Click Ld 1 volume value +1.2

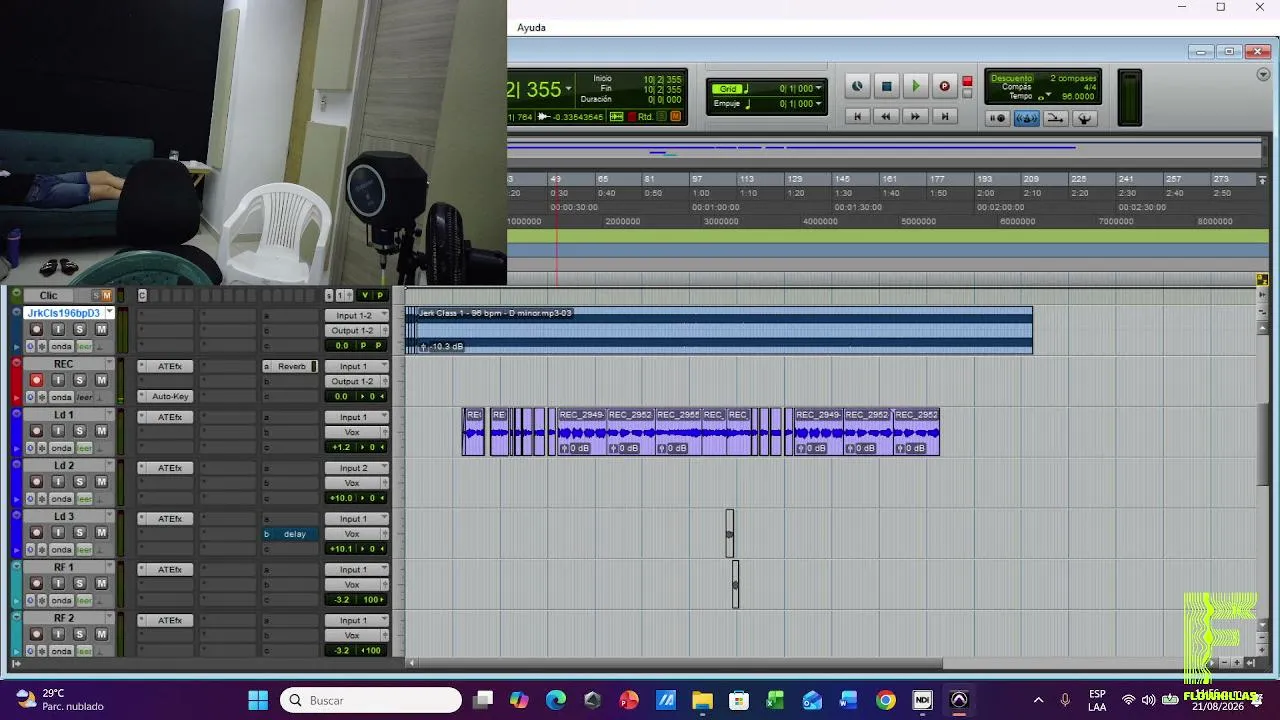[342, 447]
